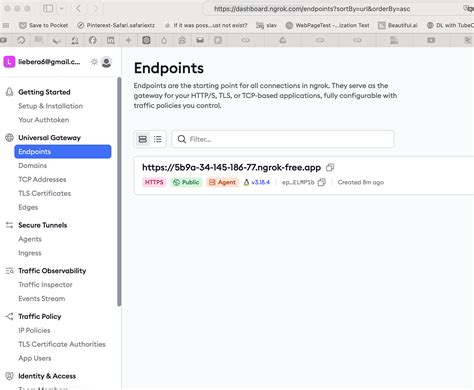This screenshot has height=390, width=474.
Task: Open Setup & Installation page
Action: [51, 106]
